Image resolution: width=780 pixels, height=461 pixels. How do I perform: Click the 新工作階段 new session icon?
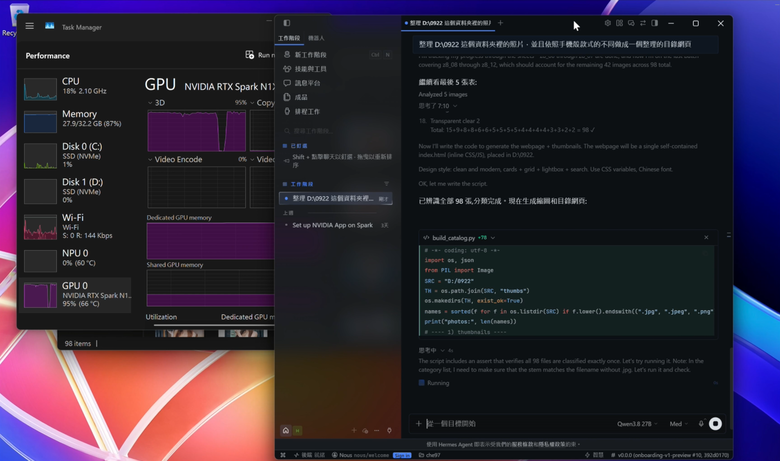(287, 54)
